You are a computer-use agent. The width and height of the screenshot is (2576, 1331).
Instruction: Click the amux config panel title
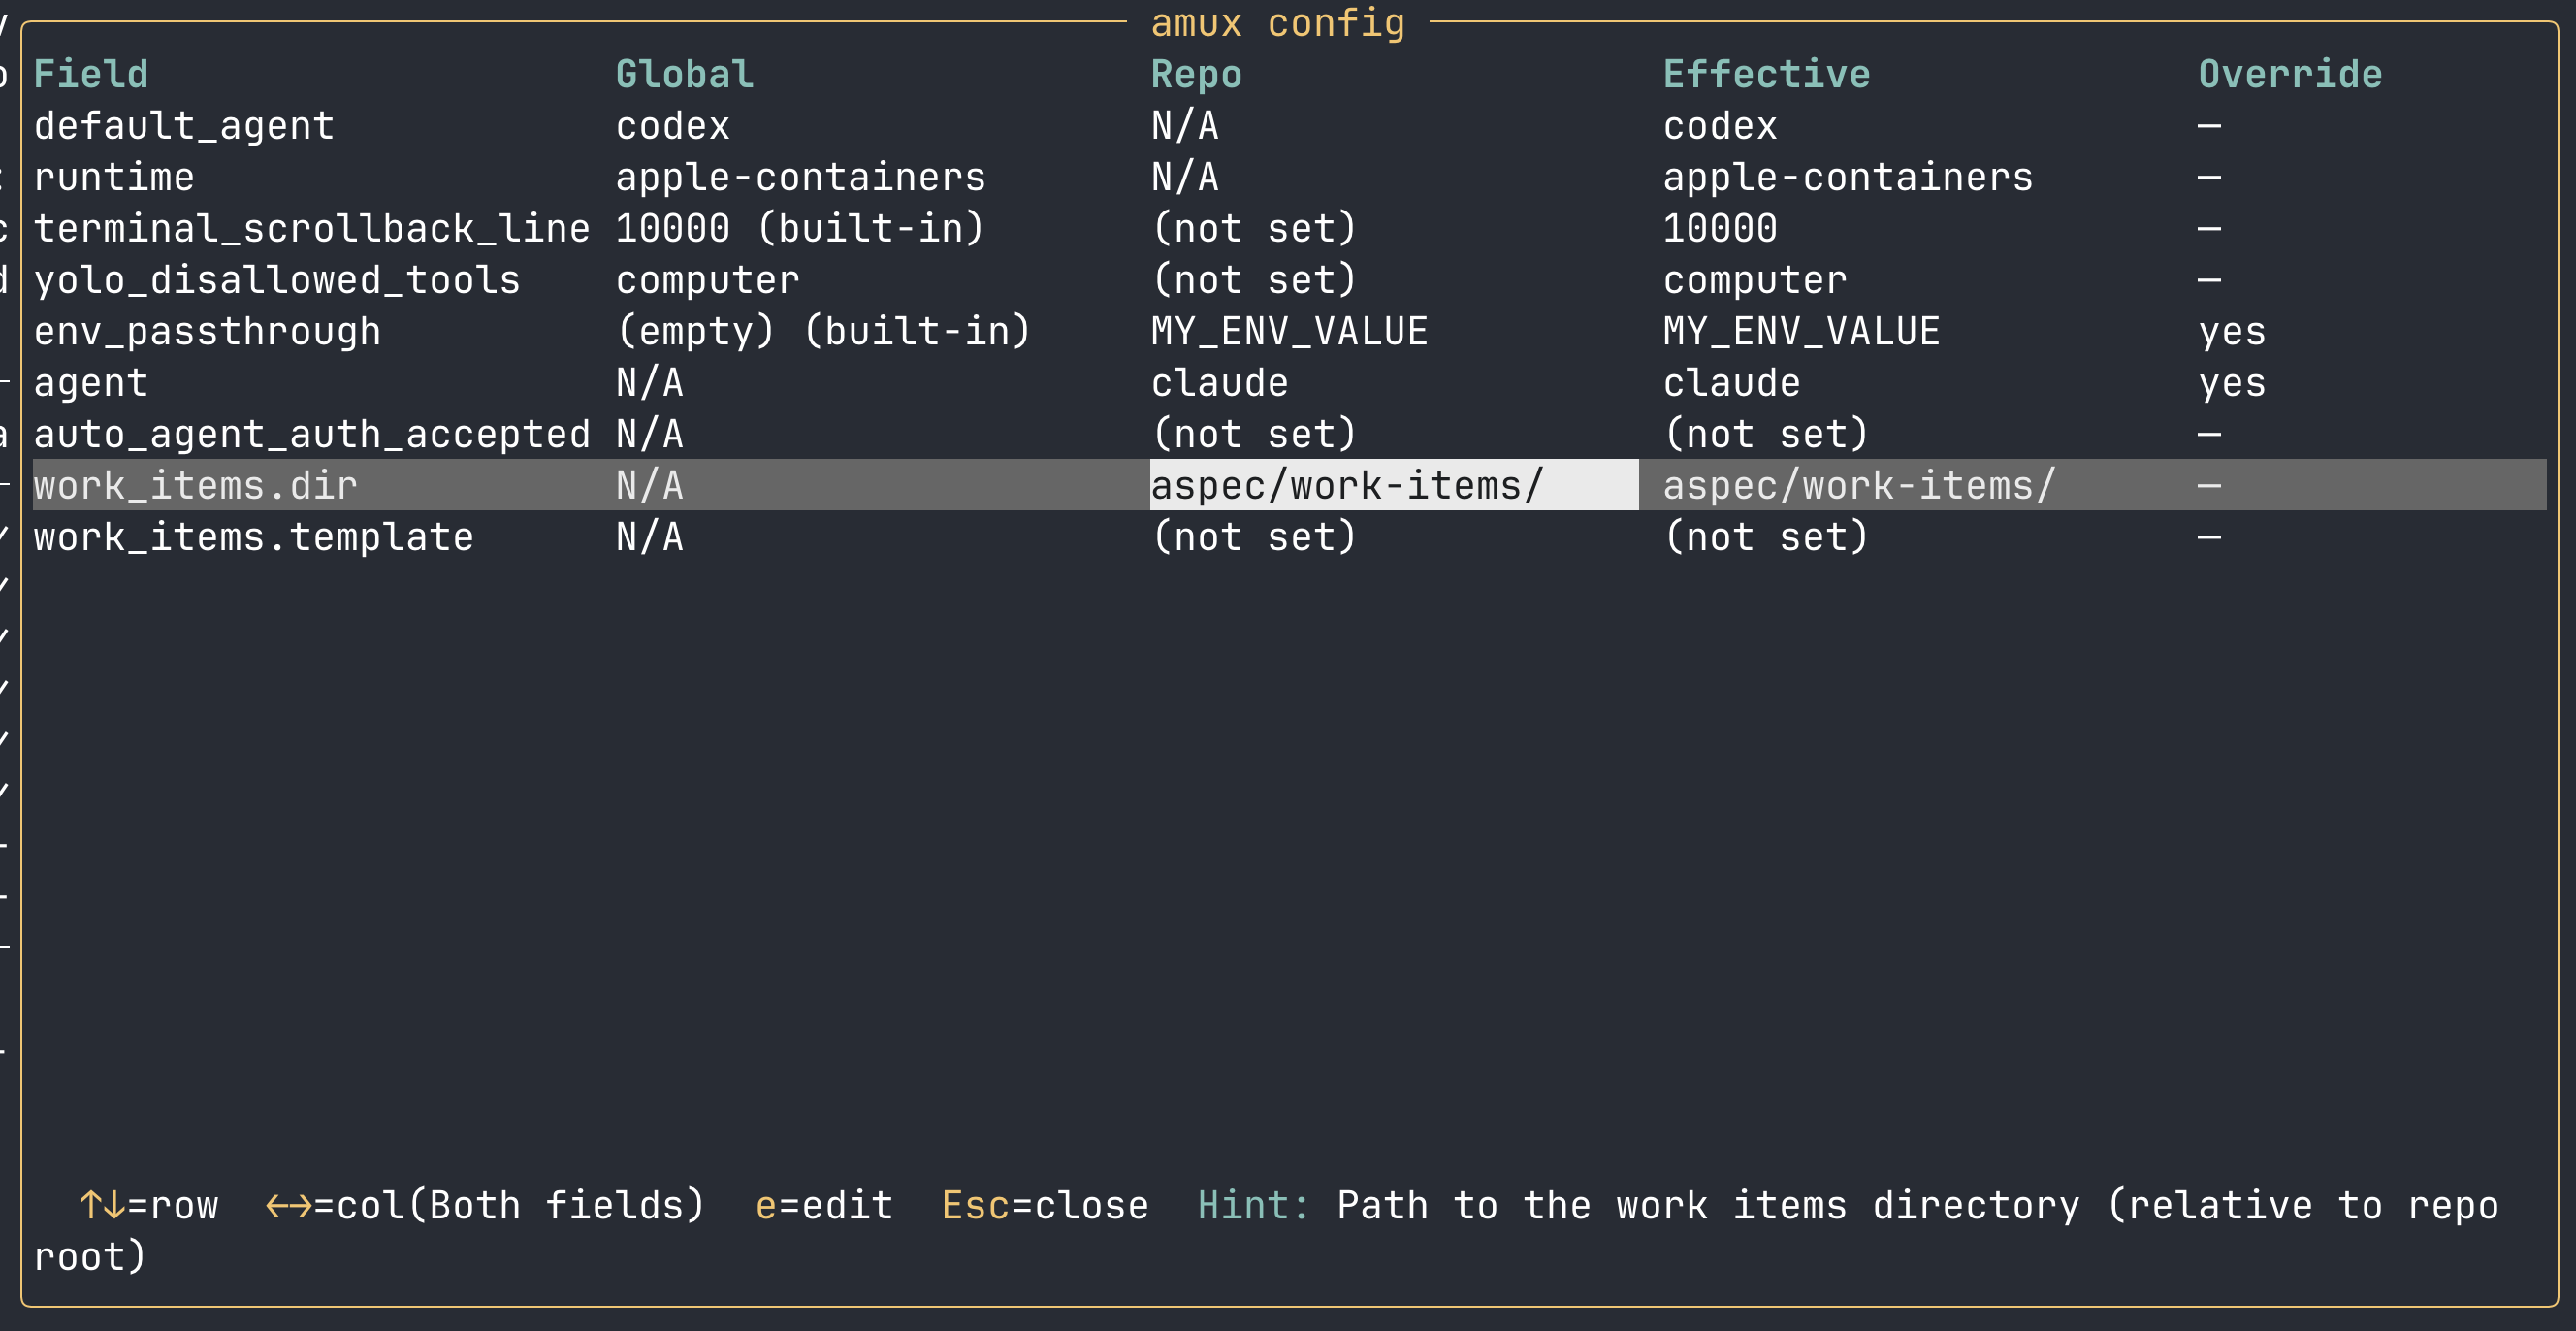click(x=1277, y=22)
